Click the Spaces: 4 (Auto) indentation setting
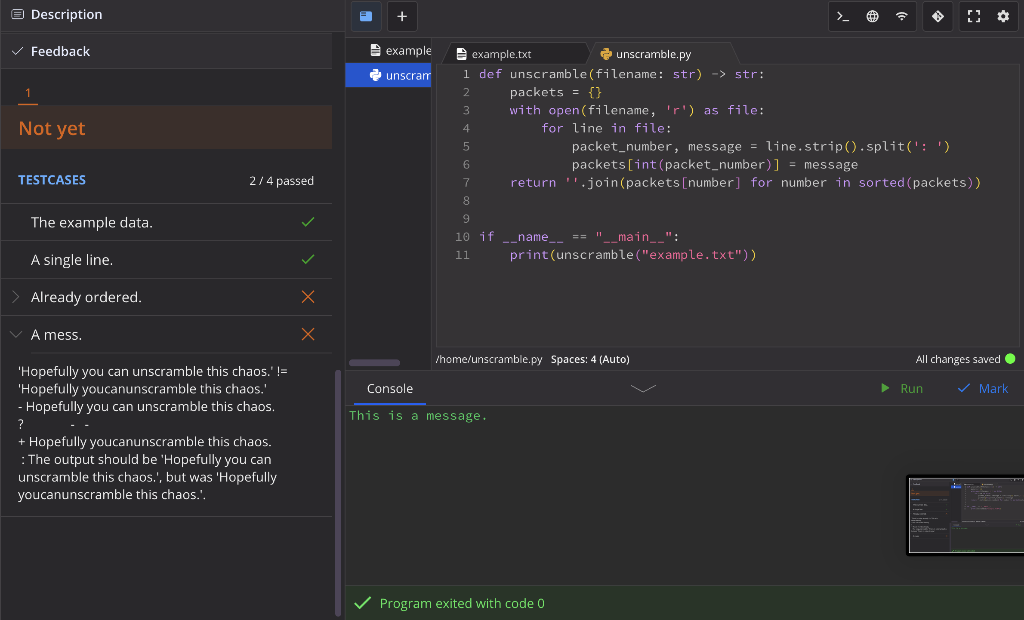This screenshot has width=1024, height=620. point(590,359)
